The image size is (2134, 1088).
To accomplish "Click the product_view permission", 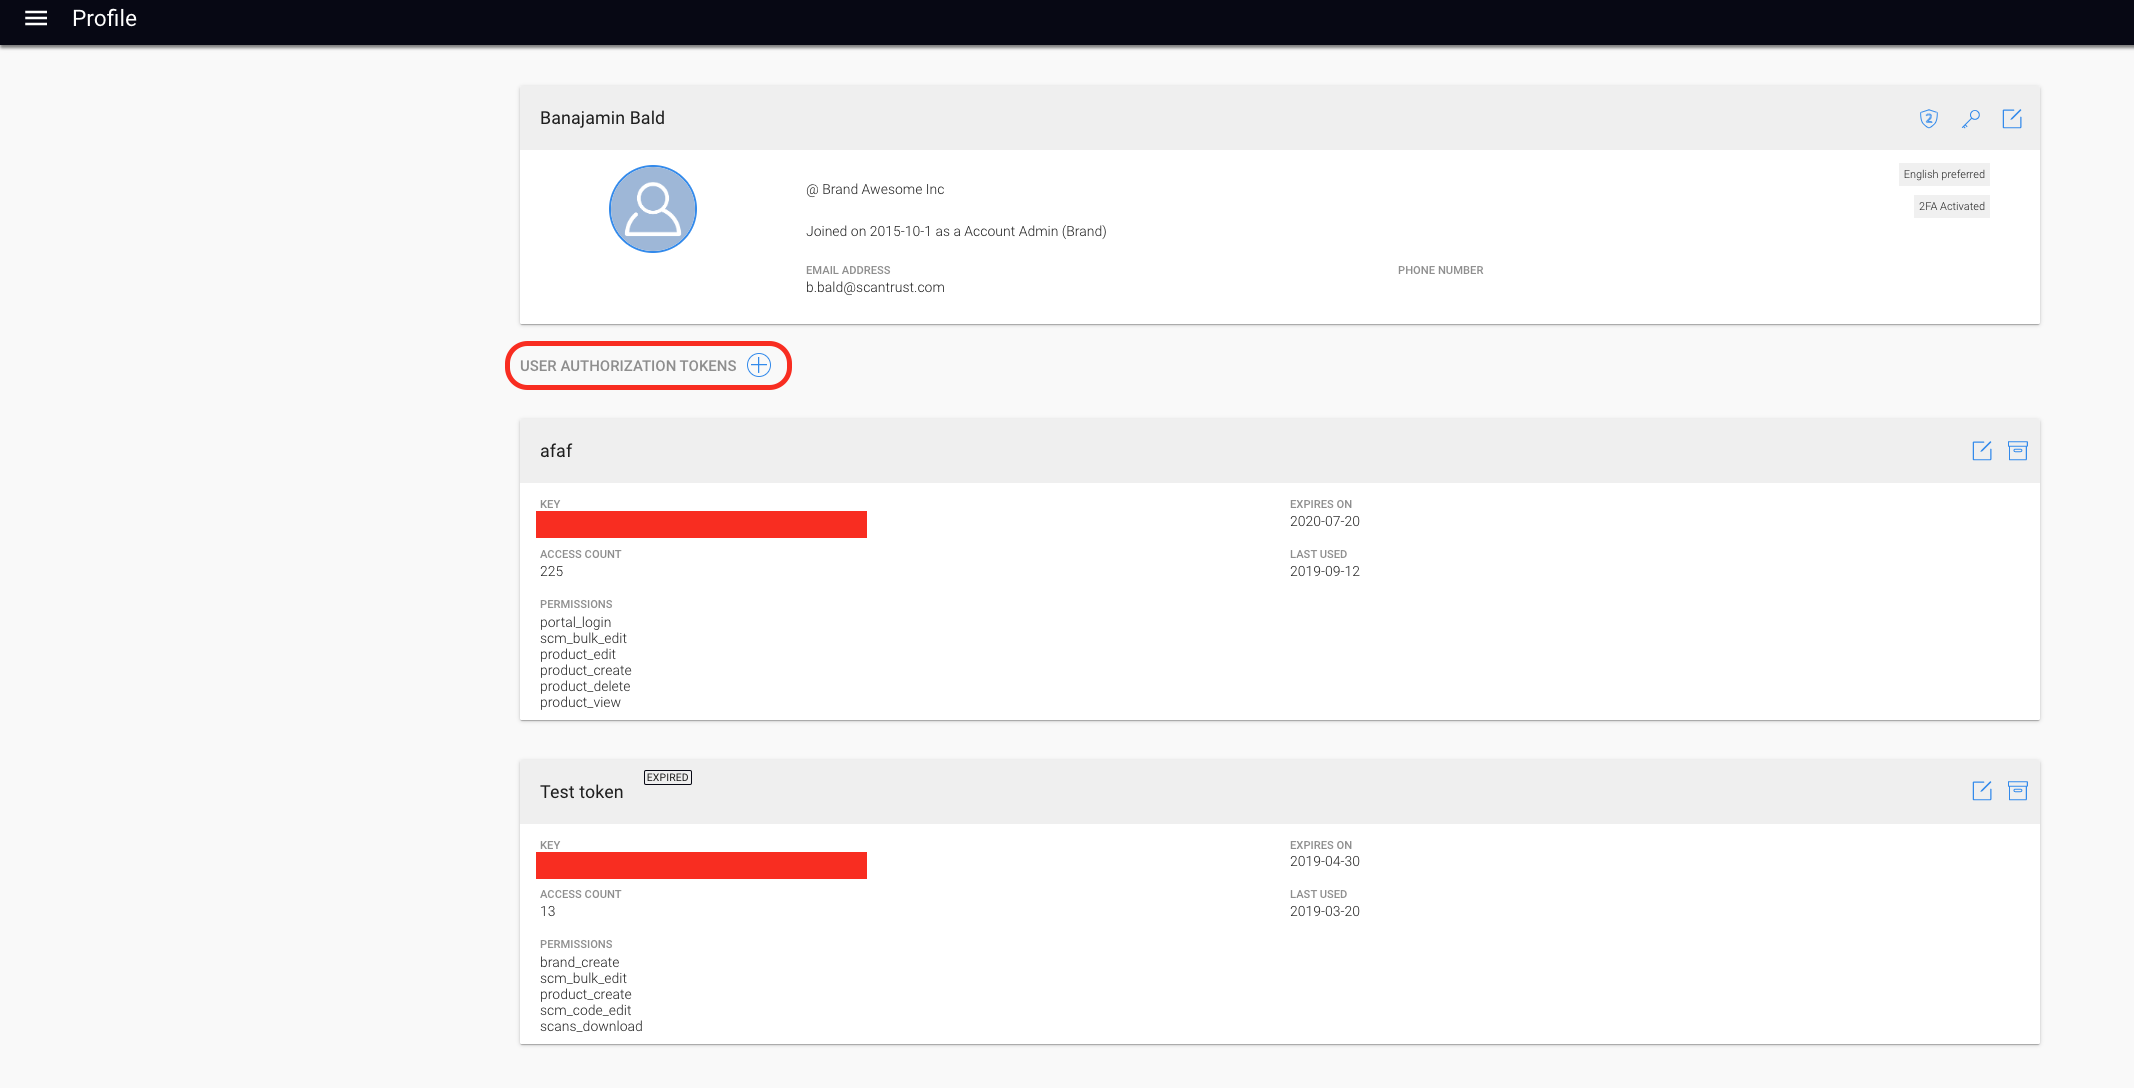I will pos(580,702).
